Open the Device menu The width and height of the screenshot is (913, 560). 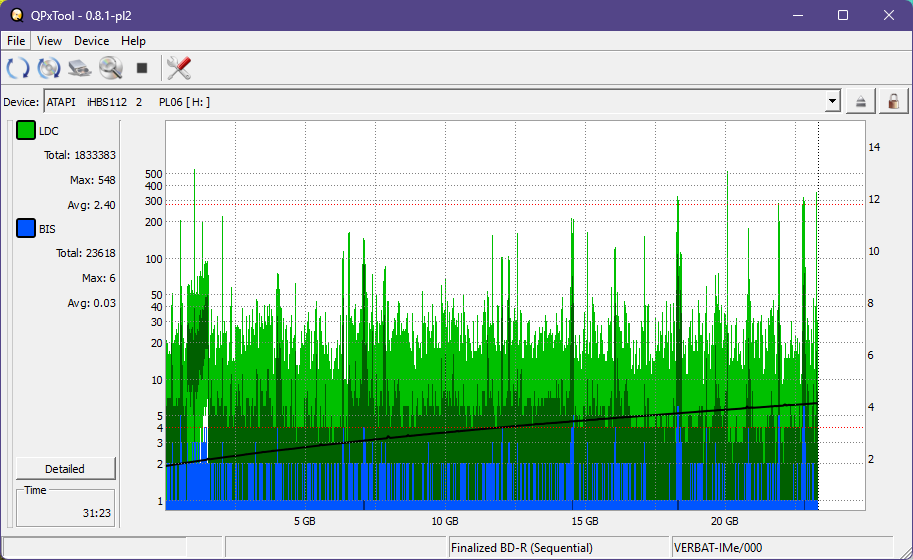click(x=91, y=41)
